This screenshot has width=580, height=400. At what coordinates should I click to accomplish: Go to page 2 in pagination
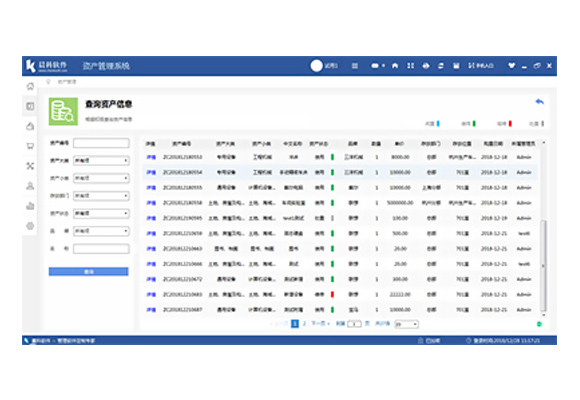(x=304, y=324)
